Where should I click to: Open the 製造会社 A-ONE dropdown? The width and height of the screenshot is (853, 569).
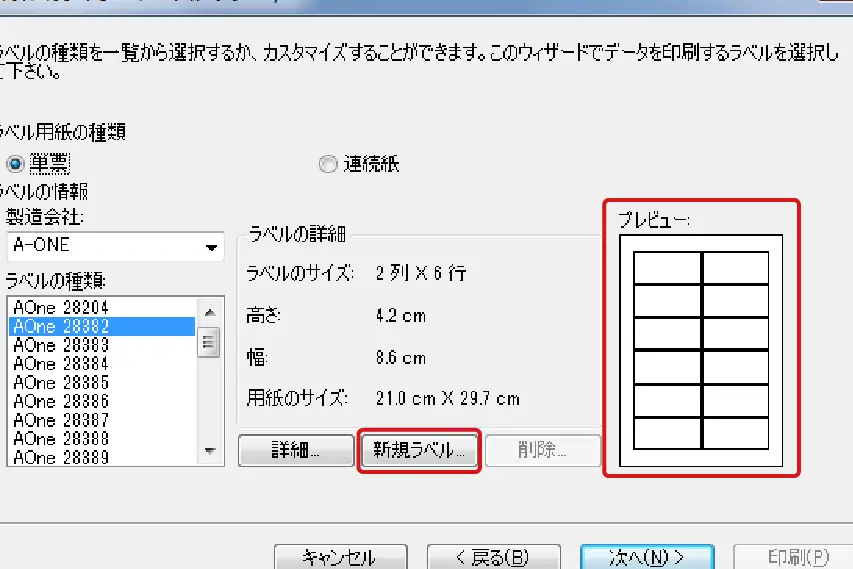click(x=211, y=246)
